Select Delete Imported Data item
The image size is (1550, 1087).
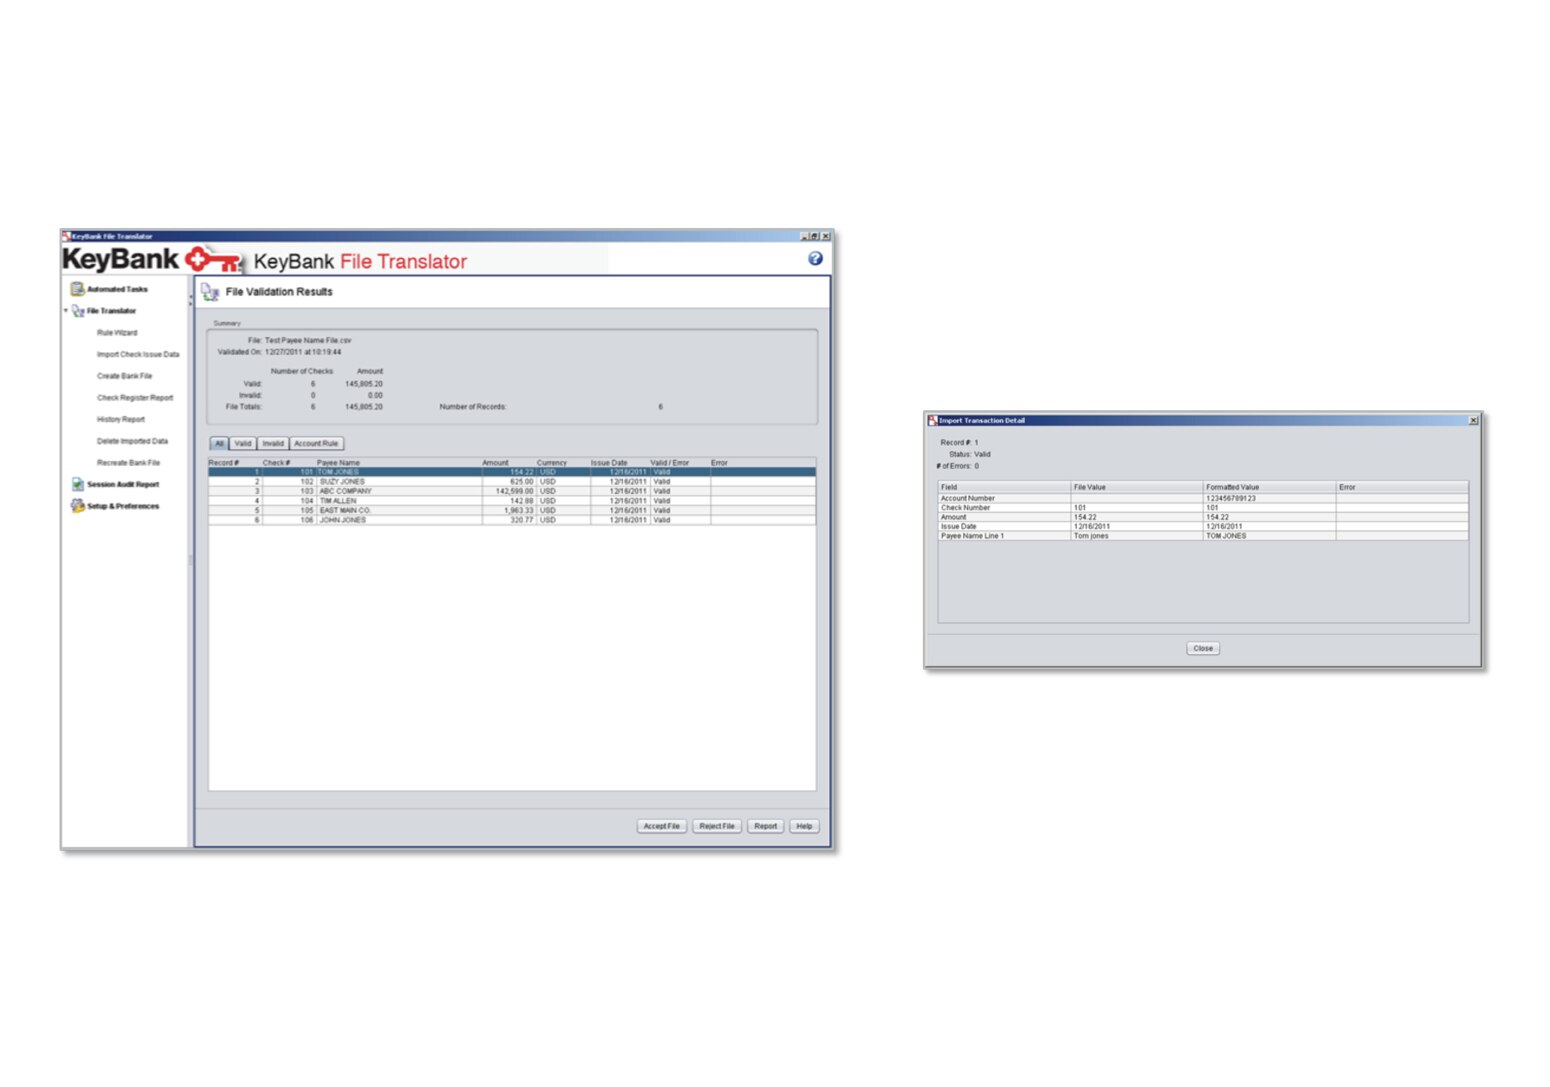click(x=132, y=441)
